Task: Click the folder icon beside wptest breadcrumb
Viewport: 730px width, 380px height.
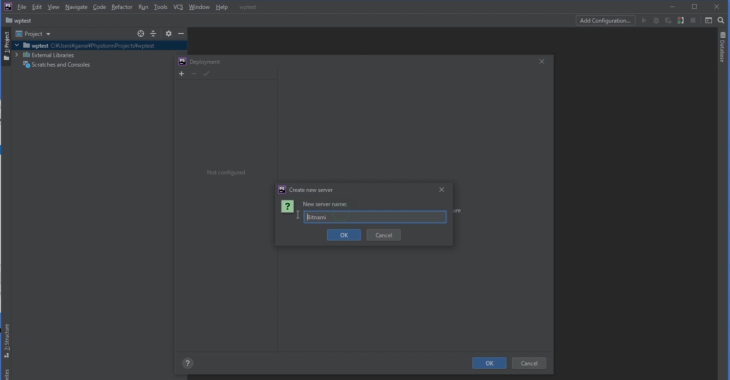Action: tap(9, 20)
